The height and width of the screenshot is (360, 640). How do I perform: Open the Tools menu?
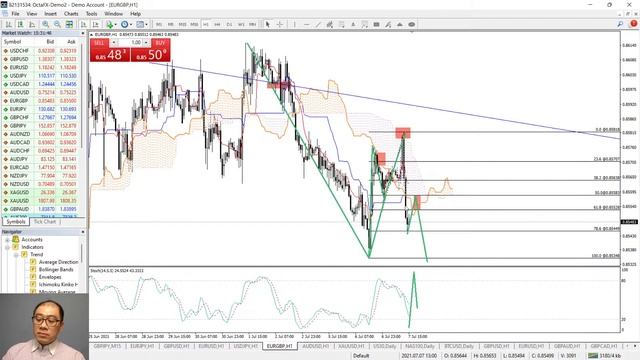click(91, 14)
